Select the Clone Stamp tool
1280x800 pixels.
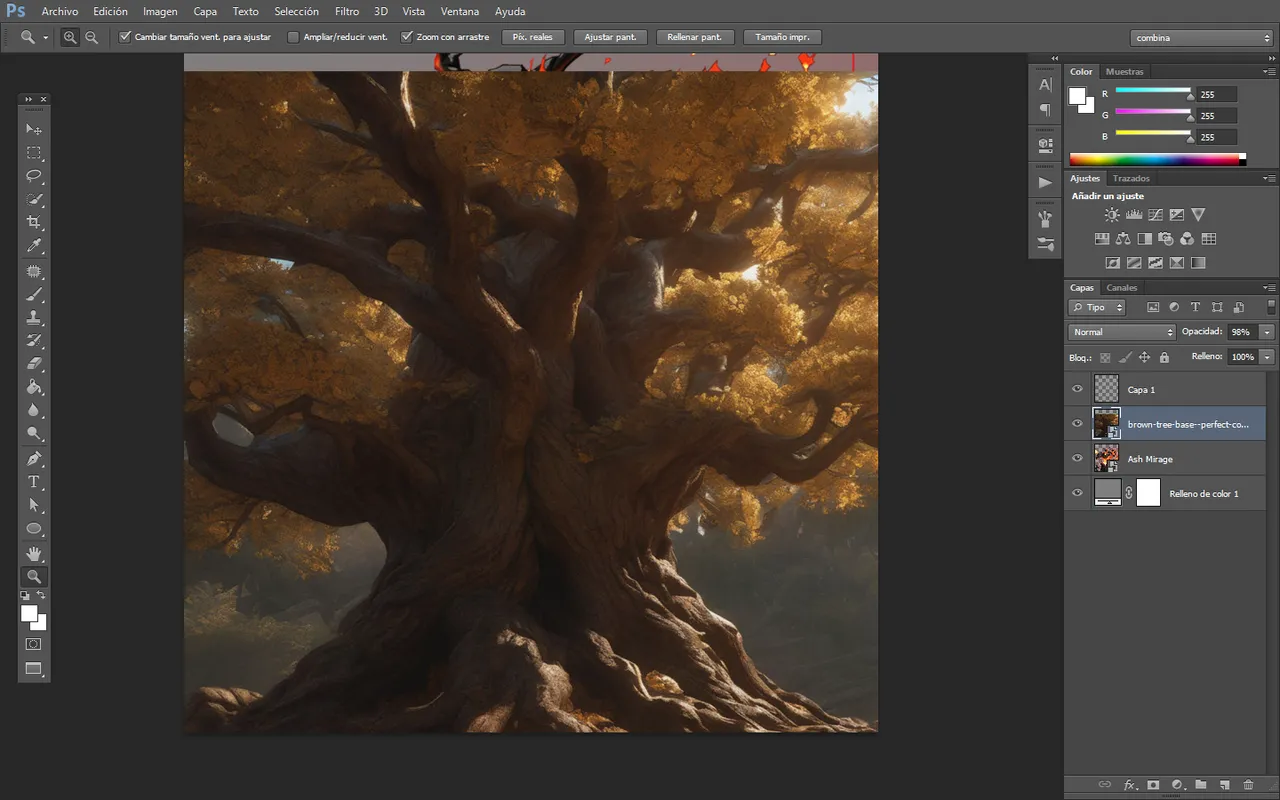[34, 318]
